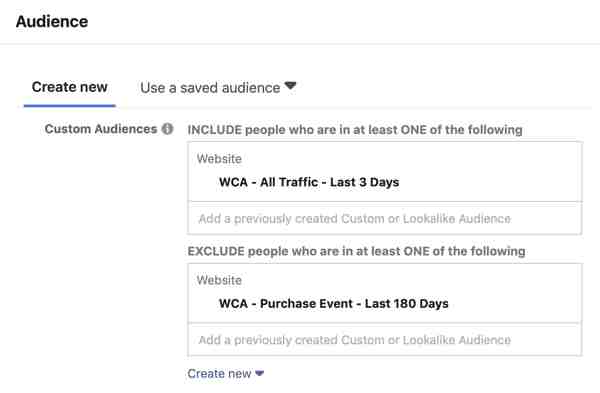This screenshot has height=393, width=600.
Task: Click the INCLUDE section audience search field
Action: click(385, 219)
